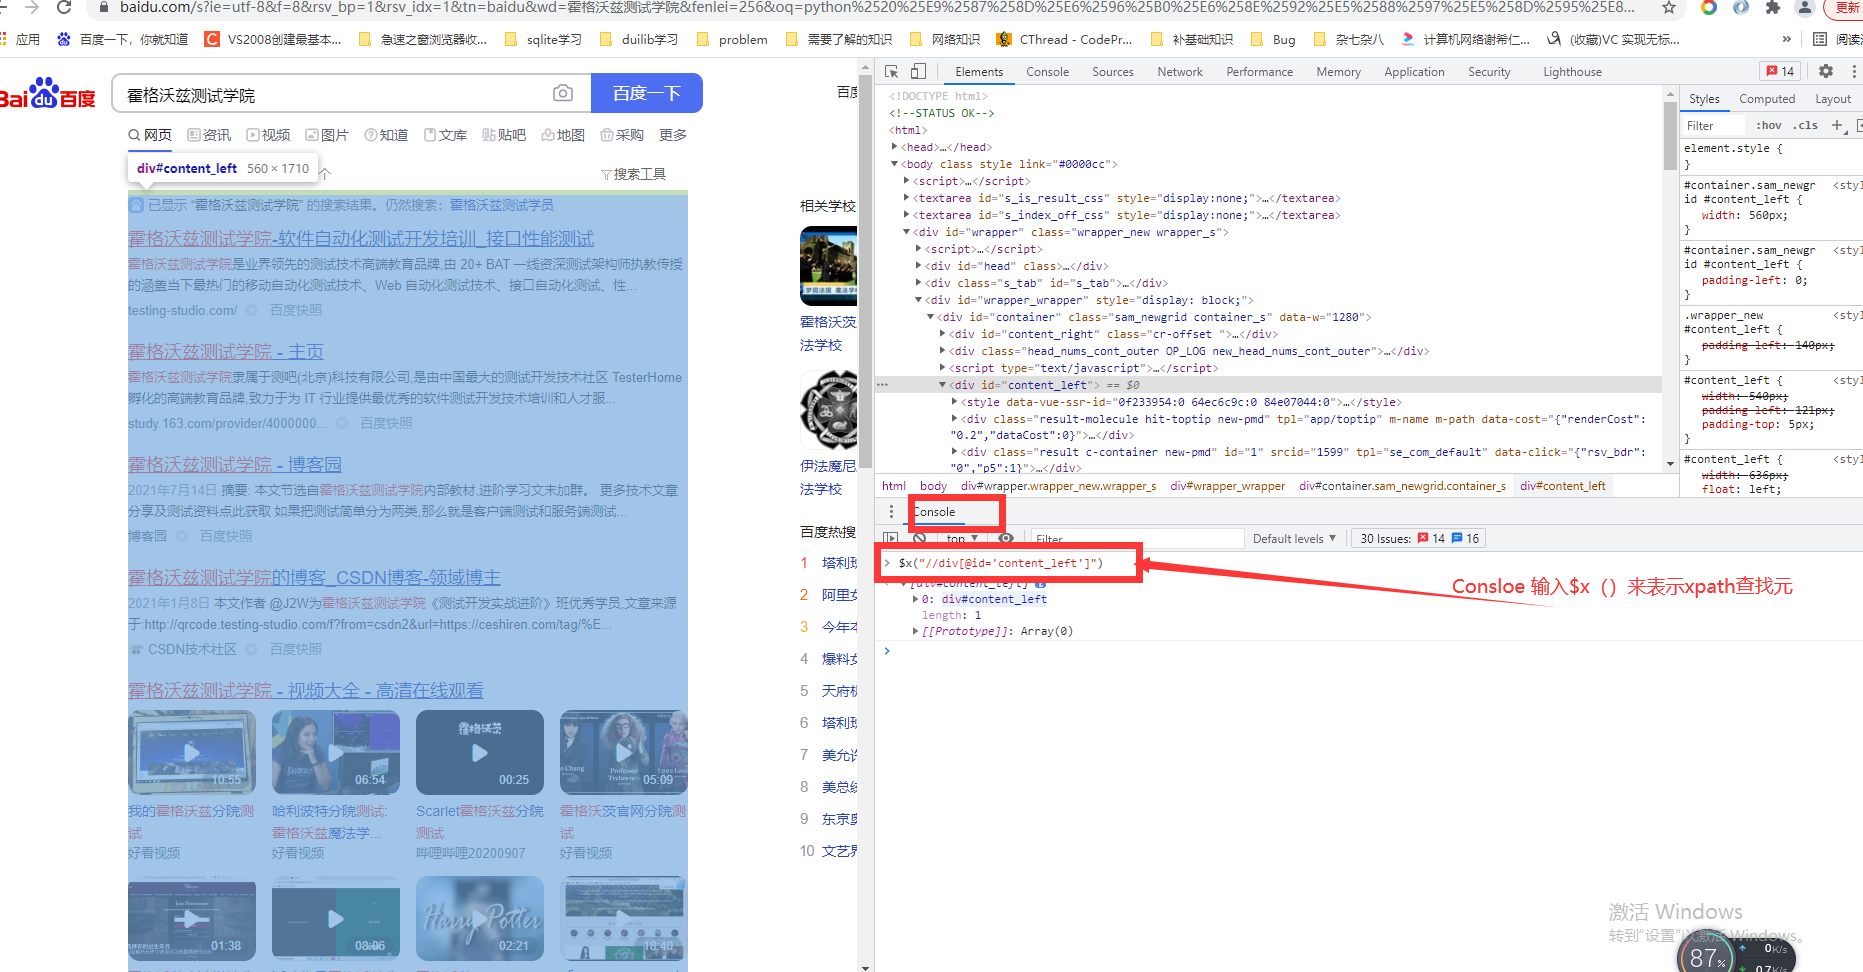1863x972 pixels.
Task: Open the CSDN博客 result link
Action: [314, 577]
